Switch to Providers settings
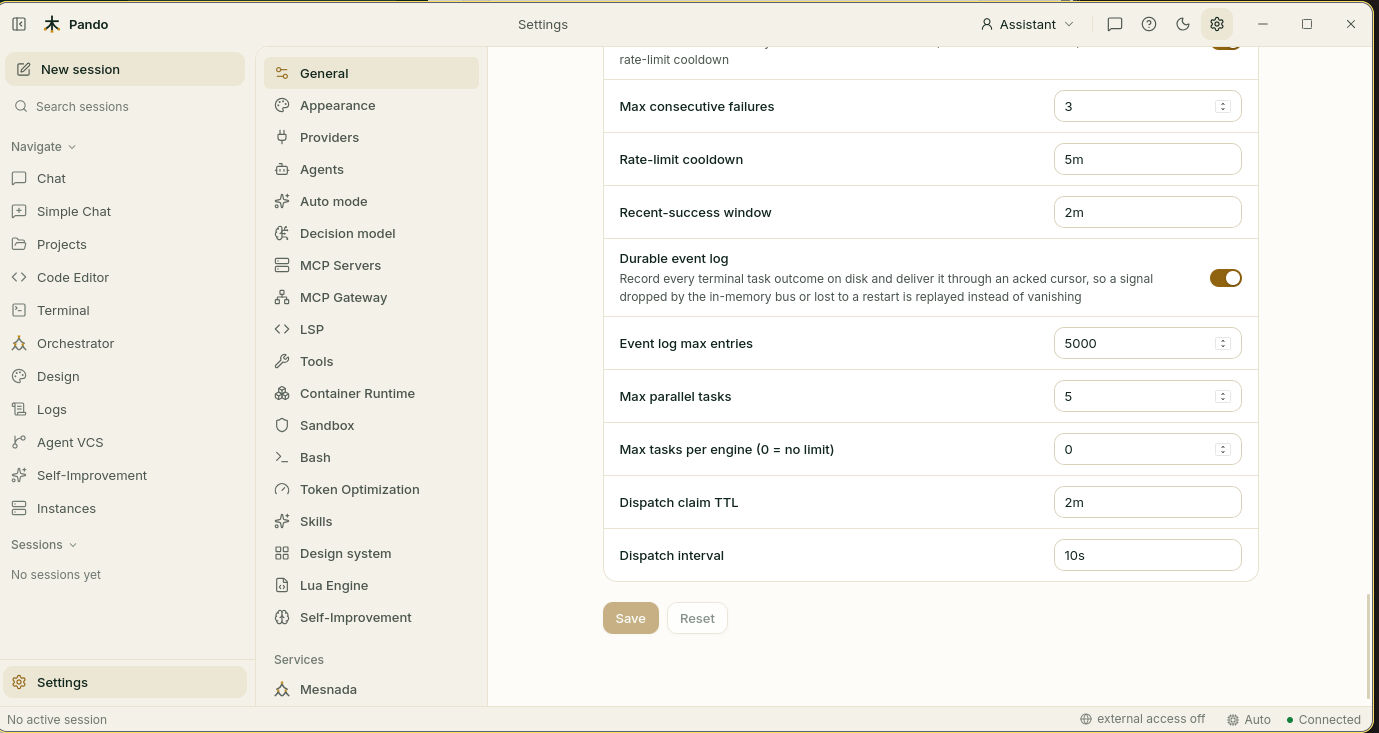This screenshot has height=733, width=1379. [x=371, y=137]
